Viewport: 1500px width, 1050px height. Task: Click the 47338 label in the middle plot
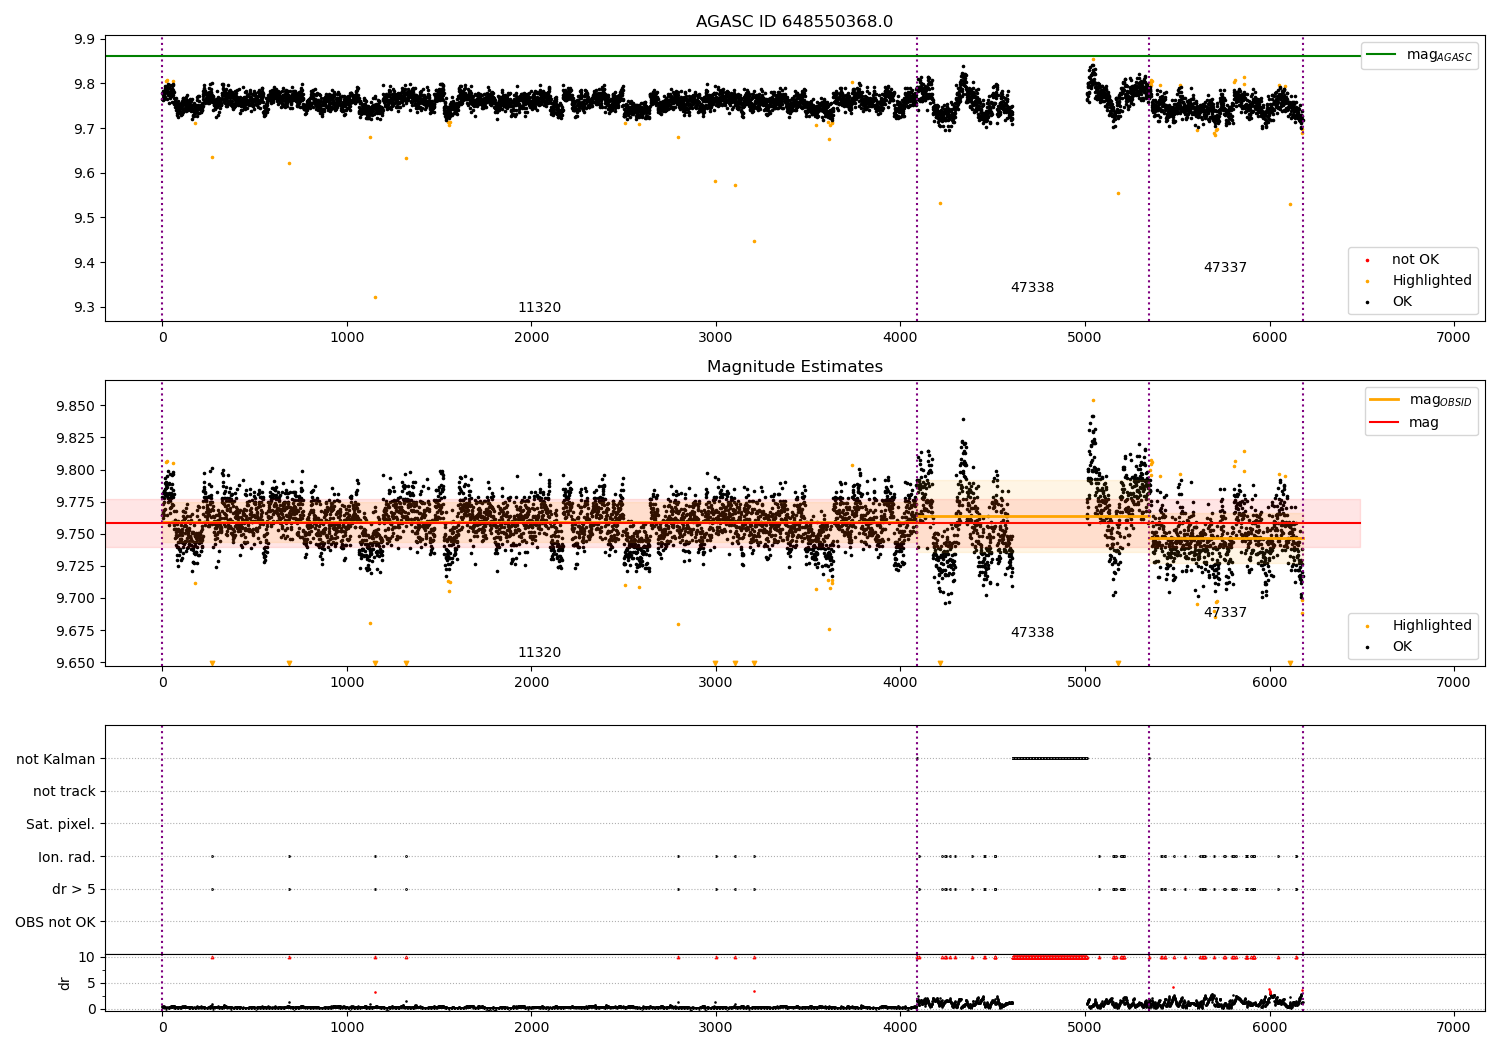(1032, 633)
